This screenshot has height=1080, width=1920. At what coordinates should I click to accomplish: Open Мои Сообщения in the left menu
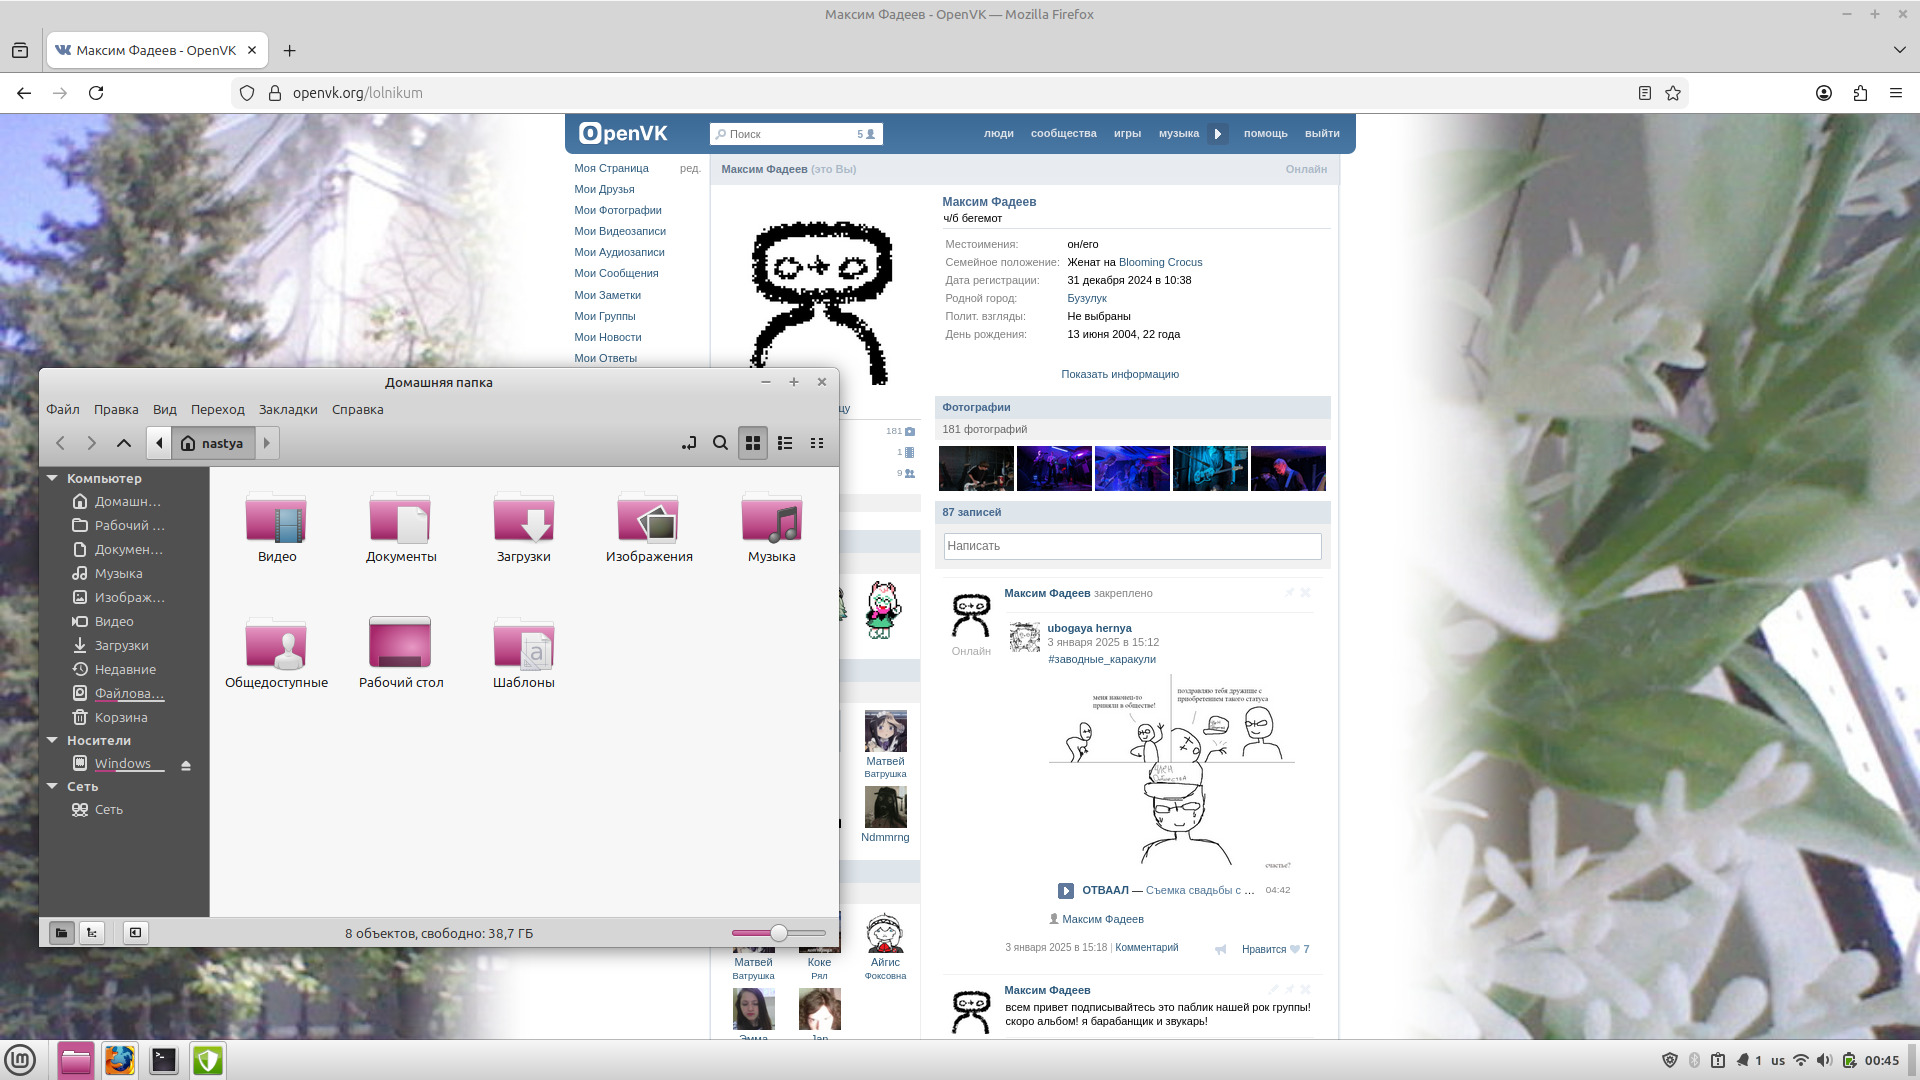tap(616, 273)
